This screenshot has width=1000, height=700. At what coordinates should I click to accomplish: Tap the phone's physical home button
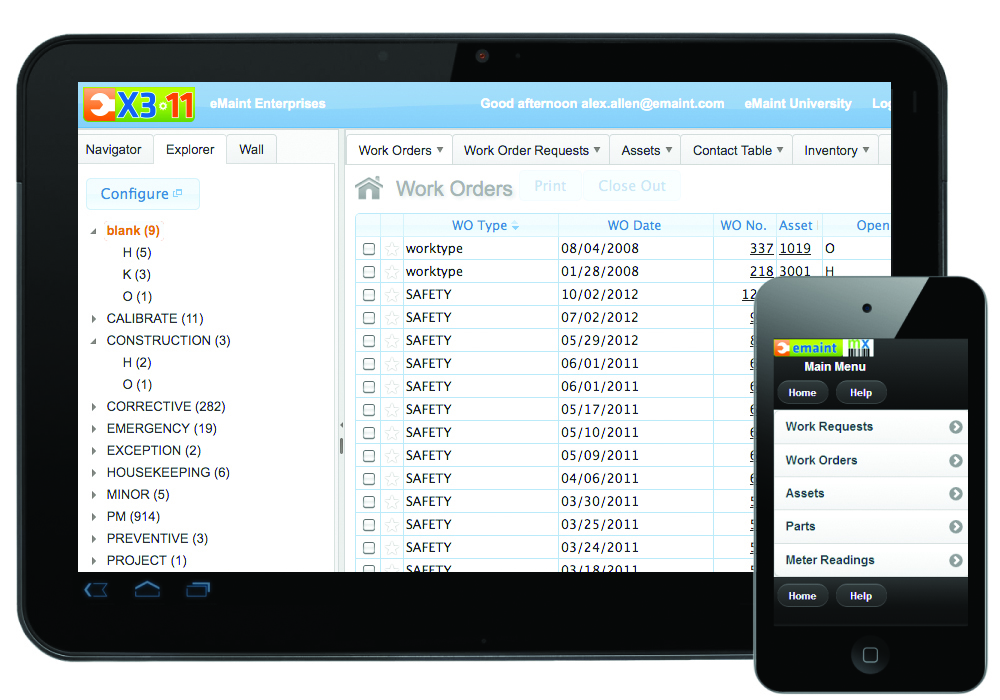(870, 655)
